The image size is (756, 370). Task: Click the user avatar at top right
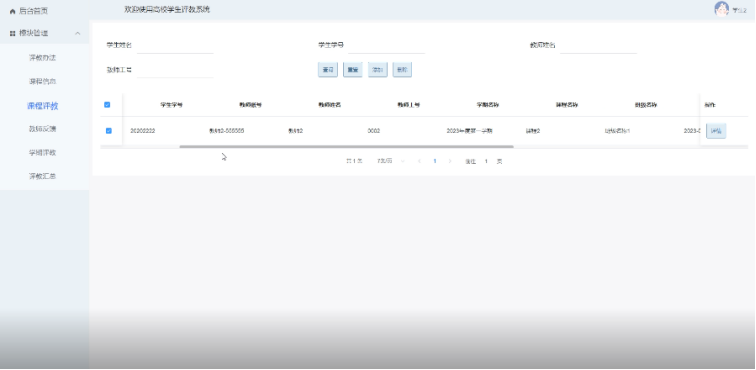tap(721, 9)
